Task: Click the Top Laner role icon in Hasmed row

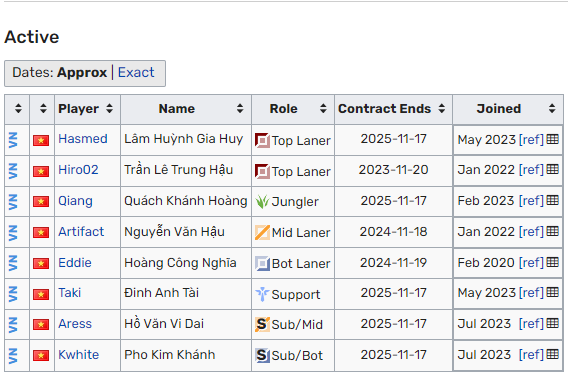Action: pyautogui.click(x=262, y=141)
